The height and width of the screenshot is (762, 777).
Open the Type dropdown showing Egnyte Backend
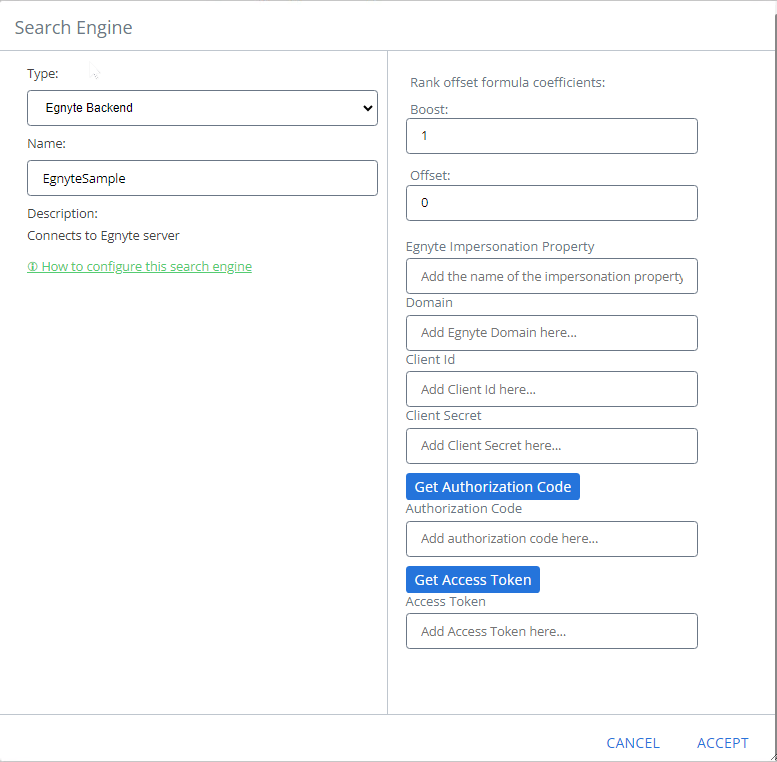pyautogui.click(x=202, y=108)
